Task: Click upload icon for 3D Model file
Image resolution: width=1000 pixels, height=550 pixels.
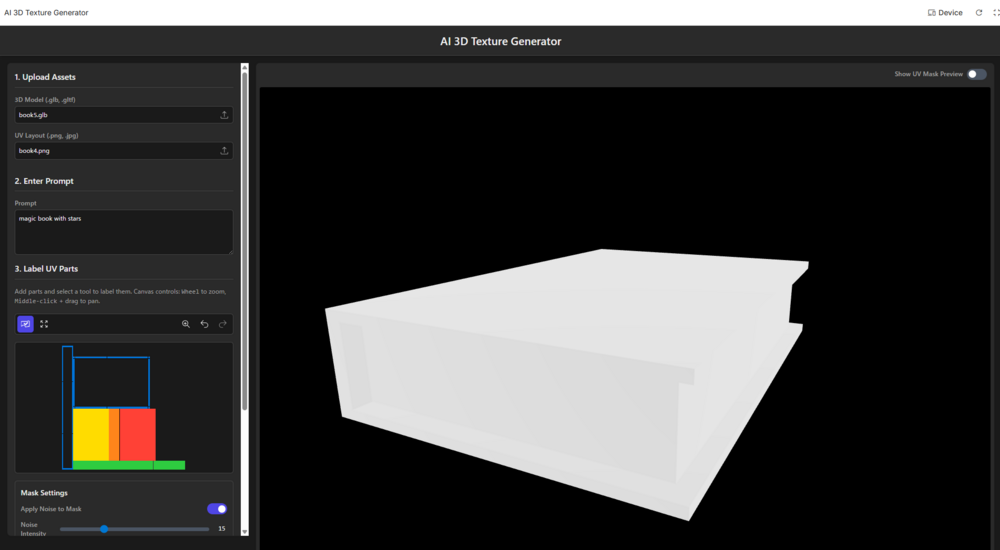Action: (224, 115)
